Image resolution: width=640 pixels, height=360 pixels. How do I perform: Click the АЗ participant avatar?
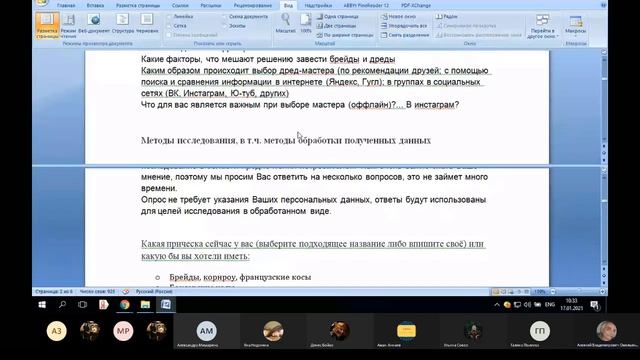pos(56,331)
